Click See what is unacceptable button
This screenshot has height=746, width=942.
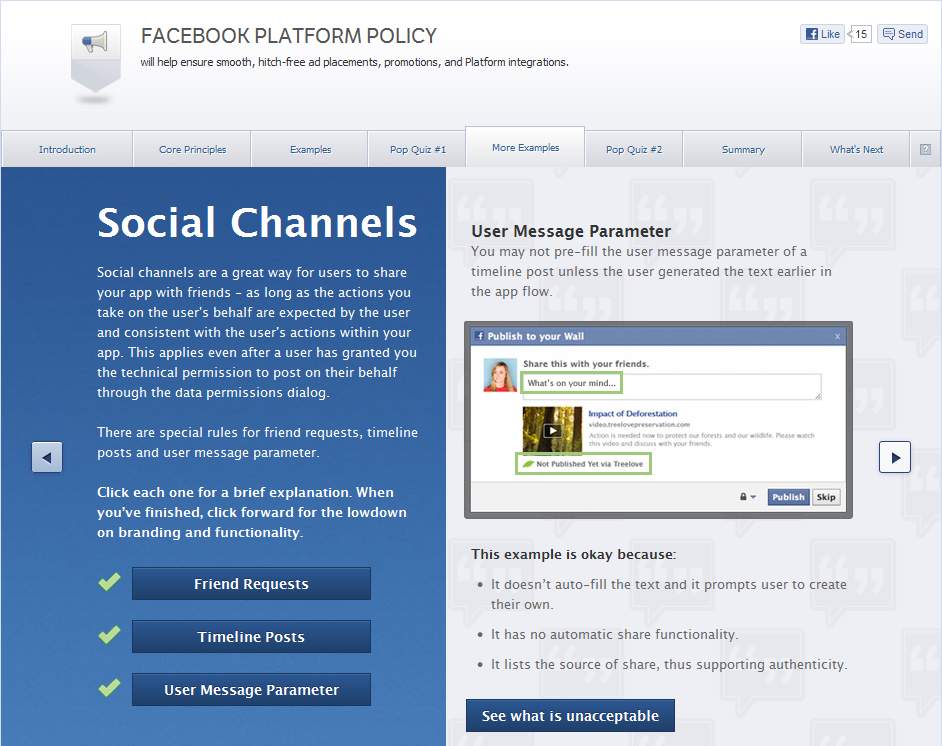coord(570,716)
